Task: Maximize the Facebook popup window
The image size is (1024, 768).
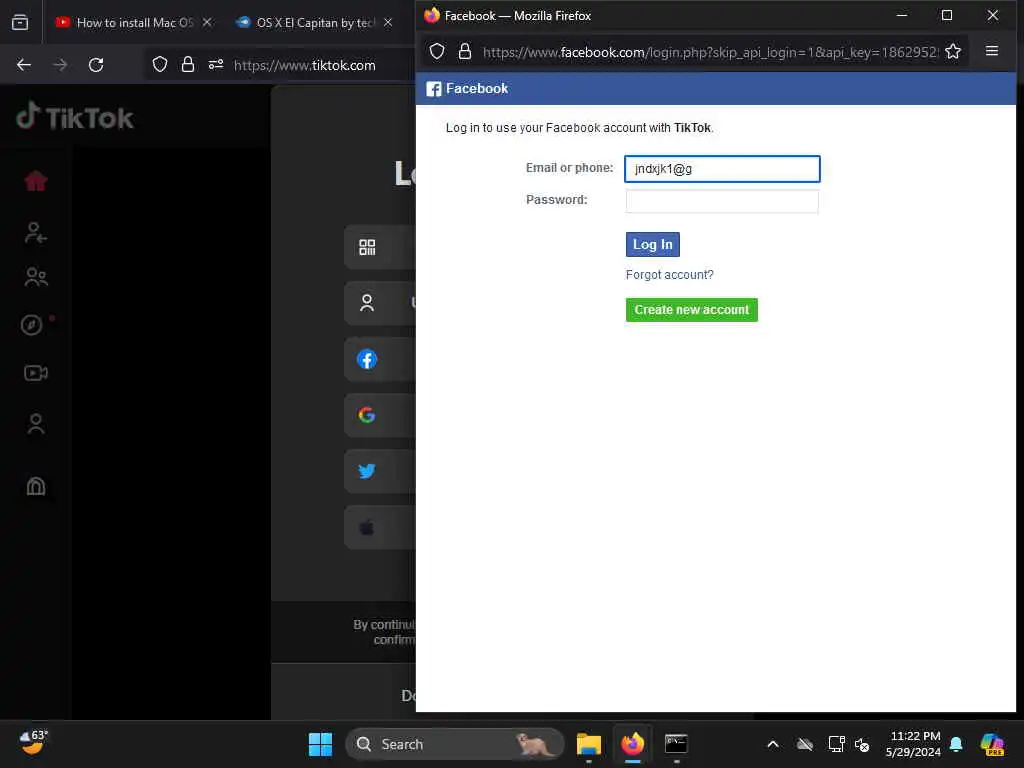Action: point(947,15)
